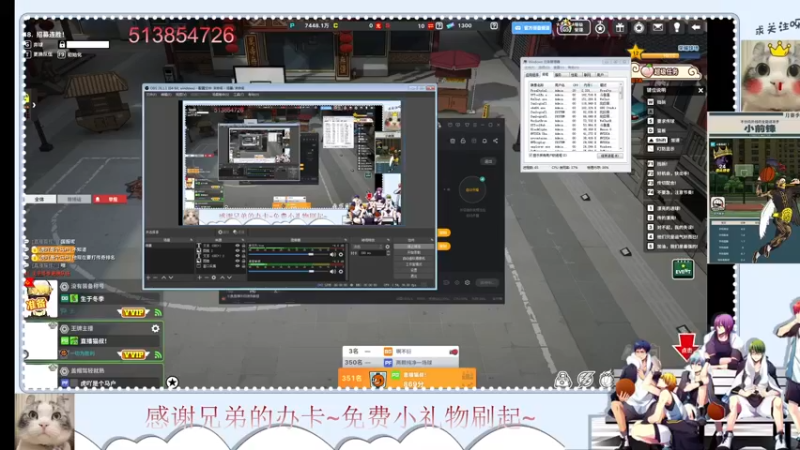Click 混音器 dock header pop-out icon

click(346, 240)
